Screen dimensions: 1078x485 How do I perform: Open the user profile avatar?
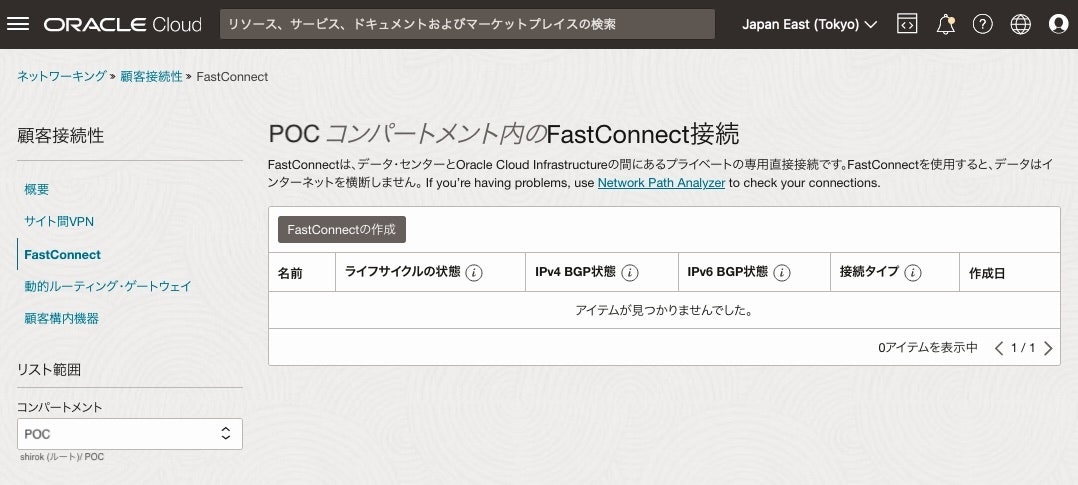(1059, 24)
